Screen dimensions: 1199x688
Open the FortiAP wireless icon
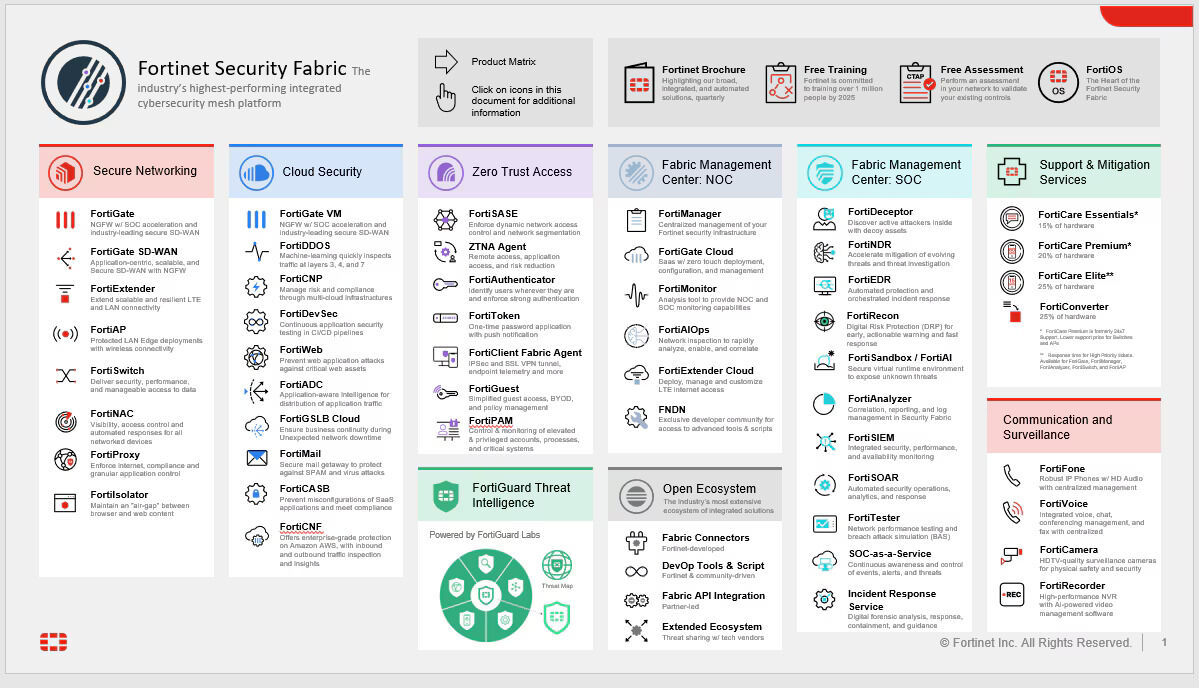[66, 334]
